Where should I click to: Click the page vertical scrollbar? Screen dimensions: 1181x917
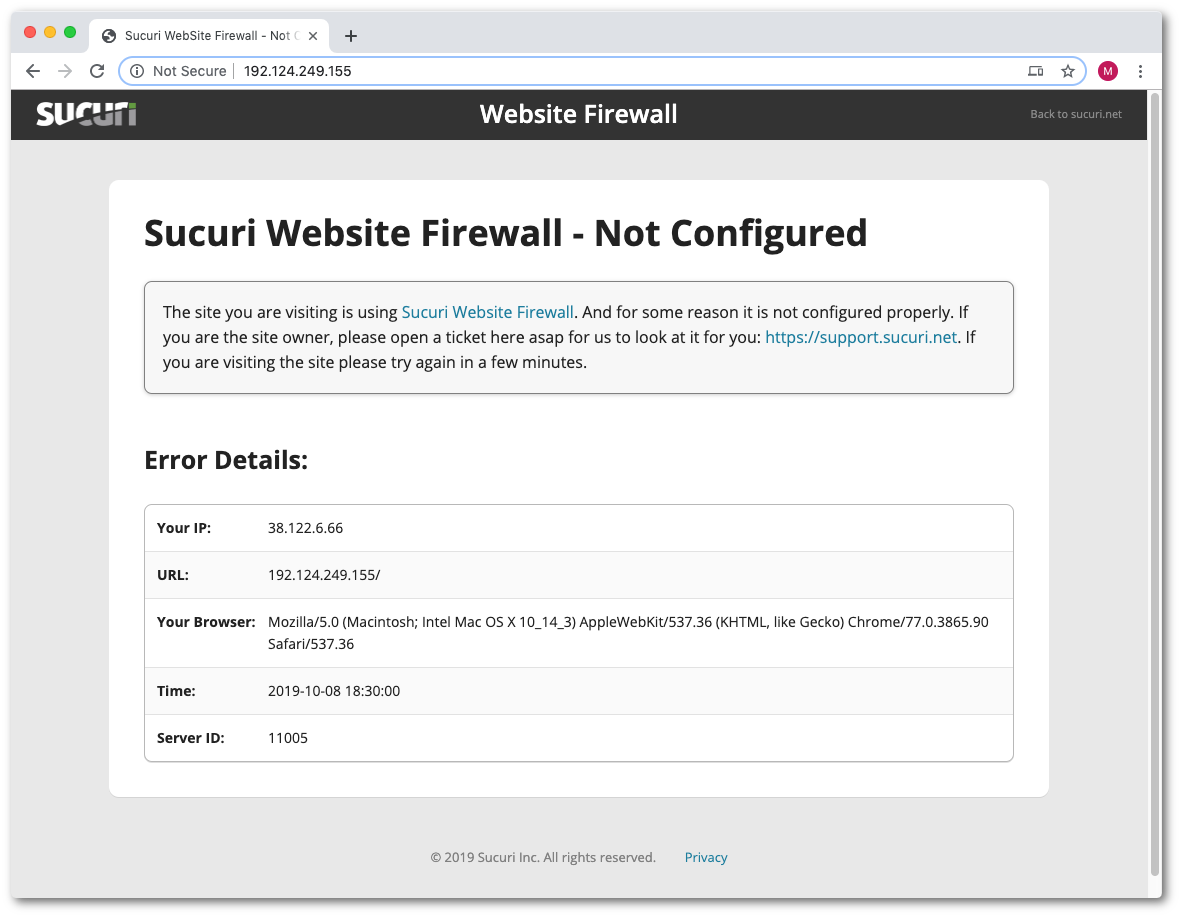pos(1155,480)
